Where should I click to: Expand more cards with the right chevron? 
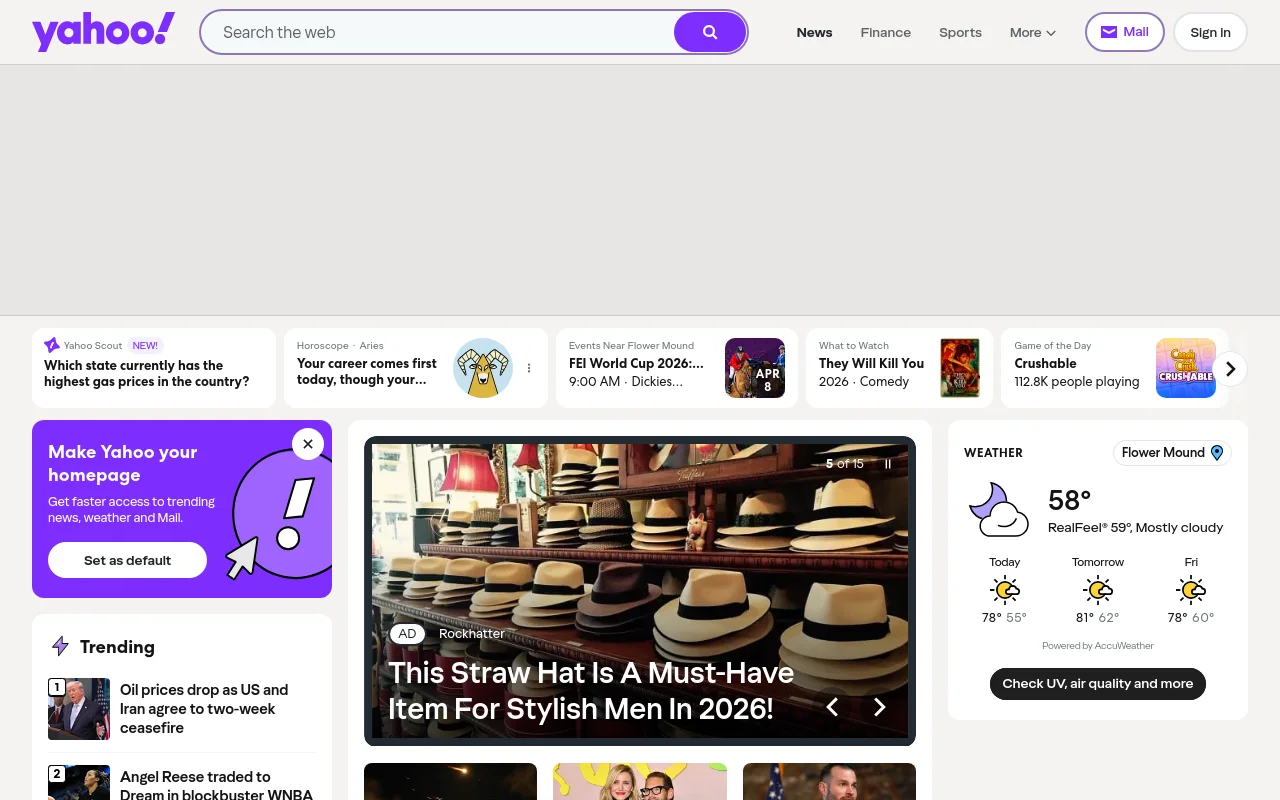(x=1230, y=368)
